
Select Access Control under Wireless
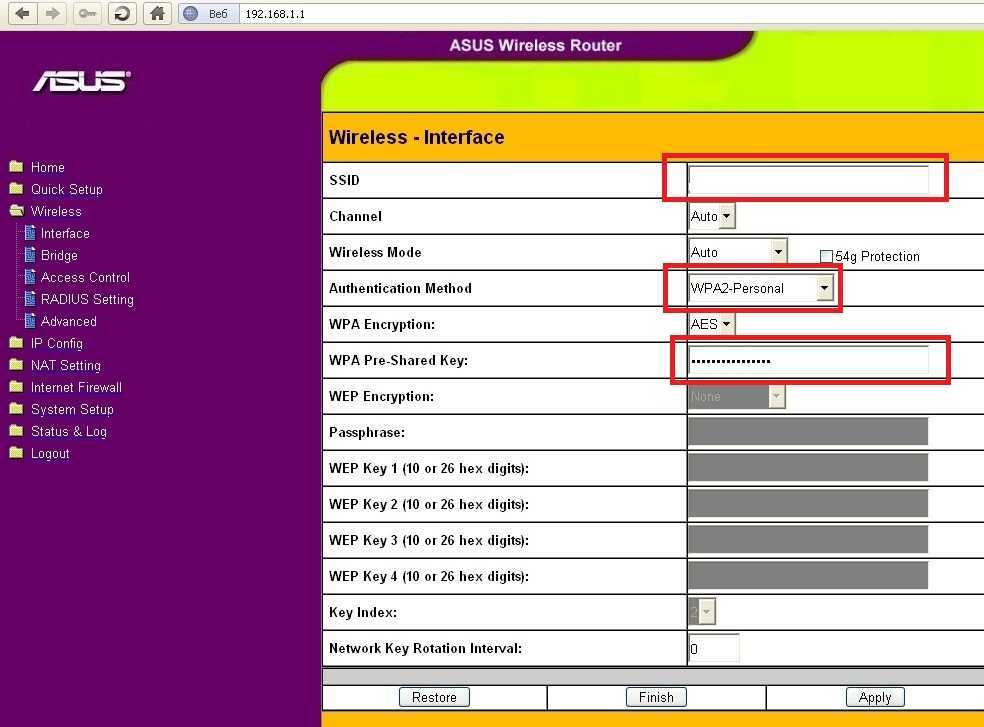[x=85, y=277]
